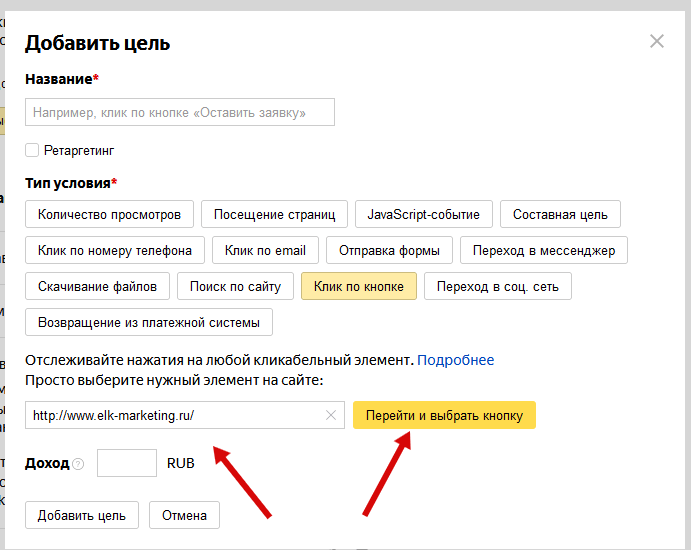Select Клик по кнопке option
The height and width of the screenshot is (550, 691).
358,287
